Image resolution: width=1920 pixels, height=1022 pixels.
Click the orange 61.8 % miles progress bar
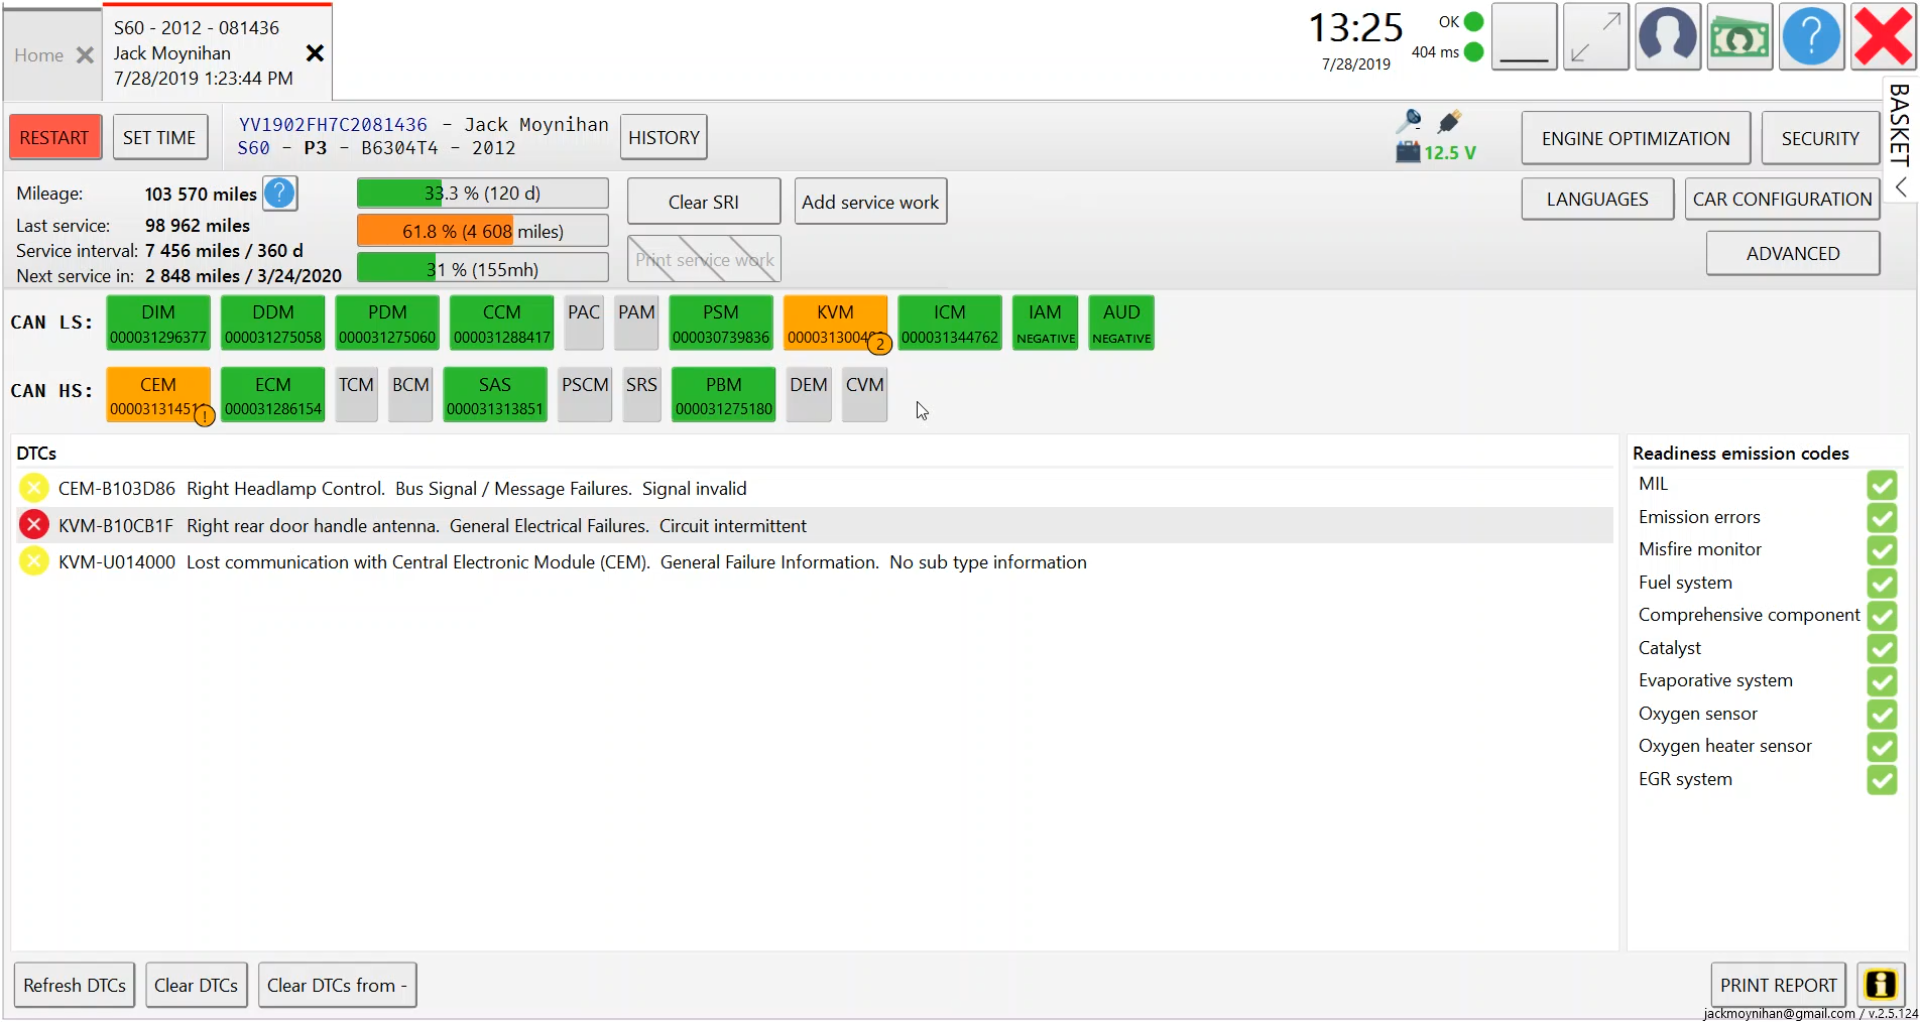(482, 231)
